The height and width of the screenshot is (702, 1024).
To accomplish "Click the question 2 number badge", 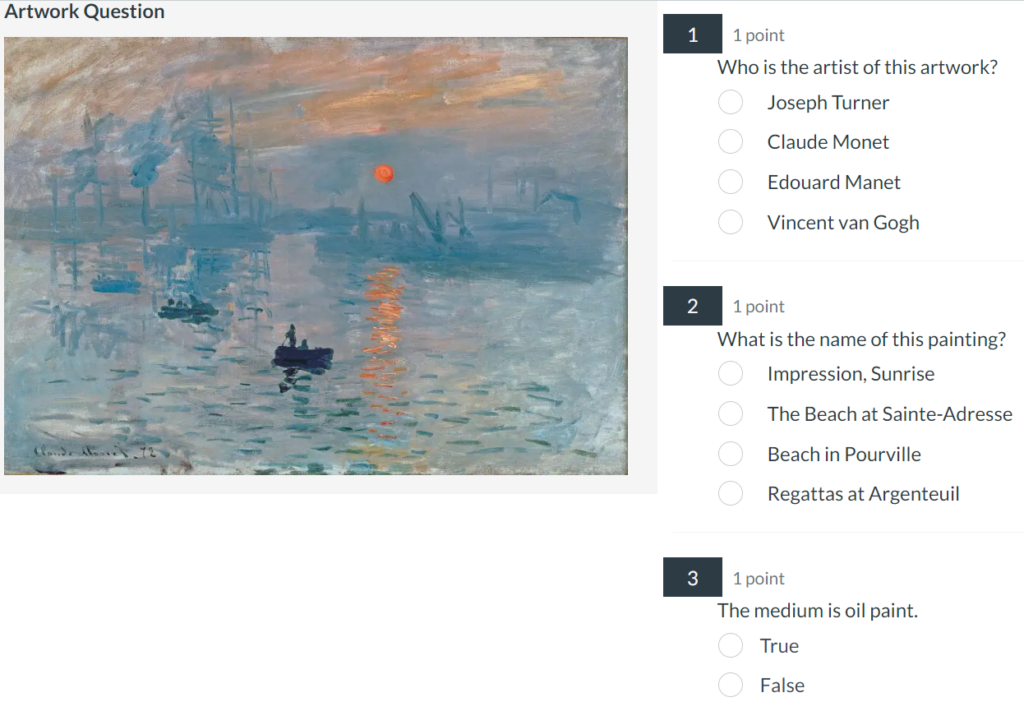I will [x=692, y=306].
